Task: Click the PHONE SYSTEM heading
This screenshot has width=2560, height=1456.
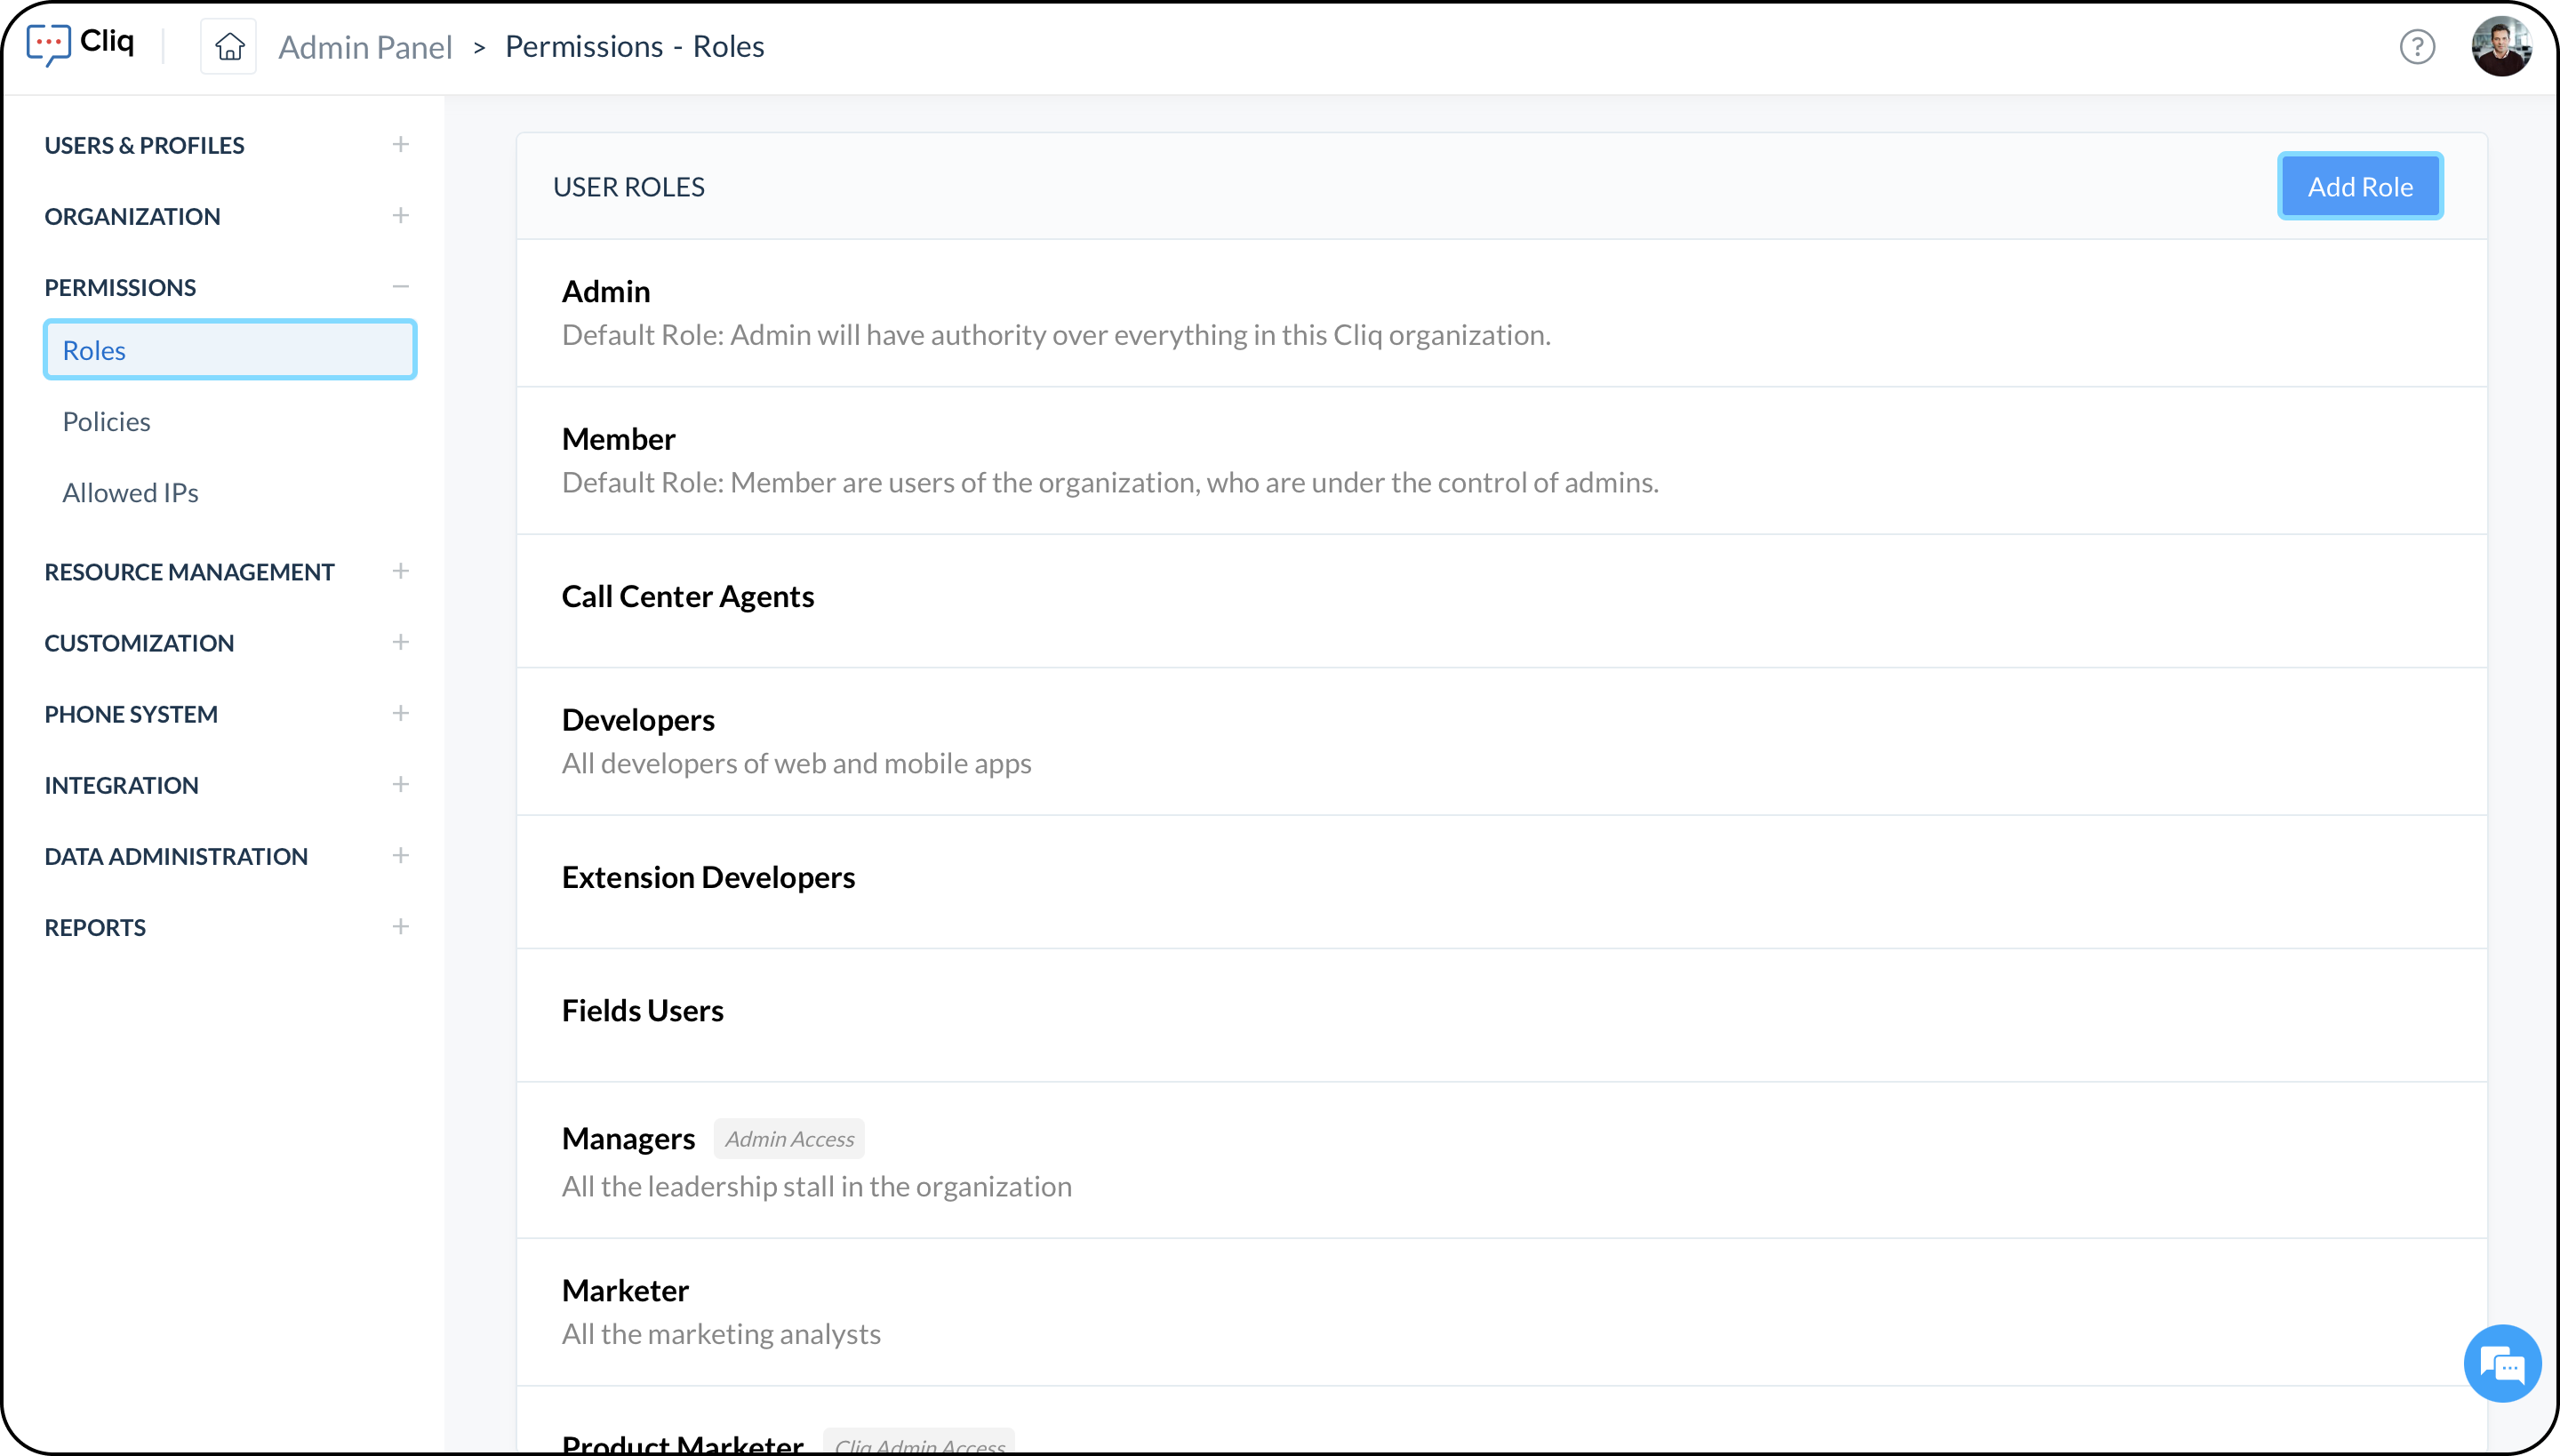Action: click(131, 713)
